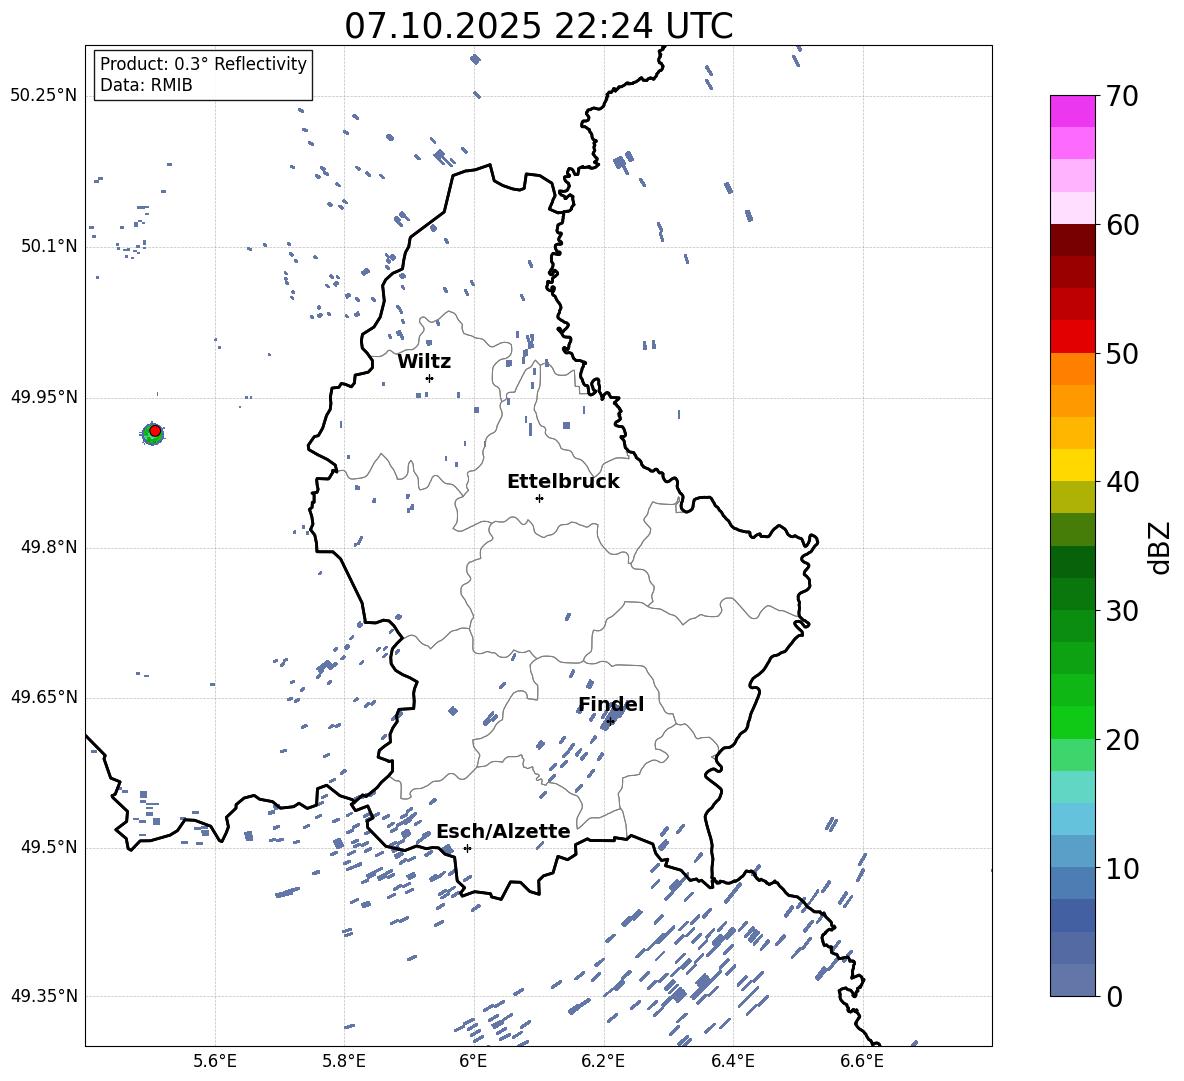Click the bright green swatch just above 20

coord(1073,722)
